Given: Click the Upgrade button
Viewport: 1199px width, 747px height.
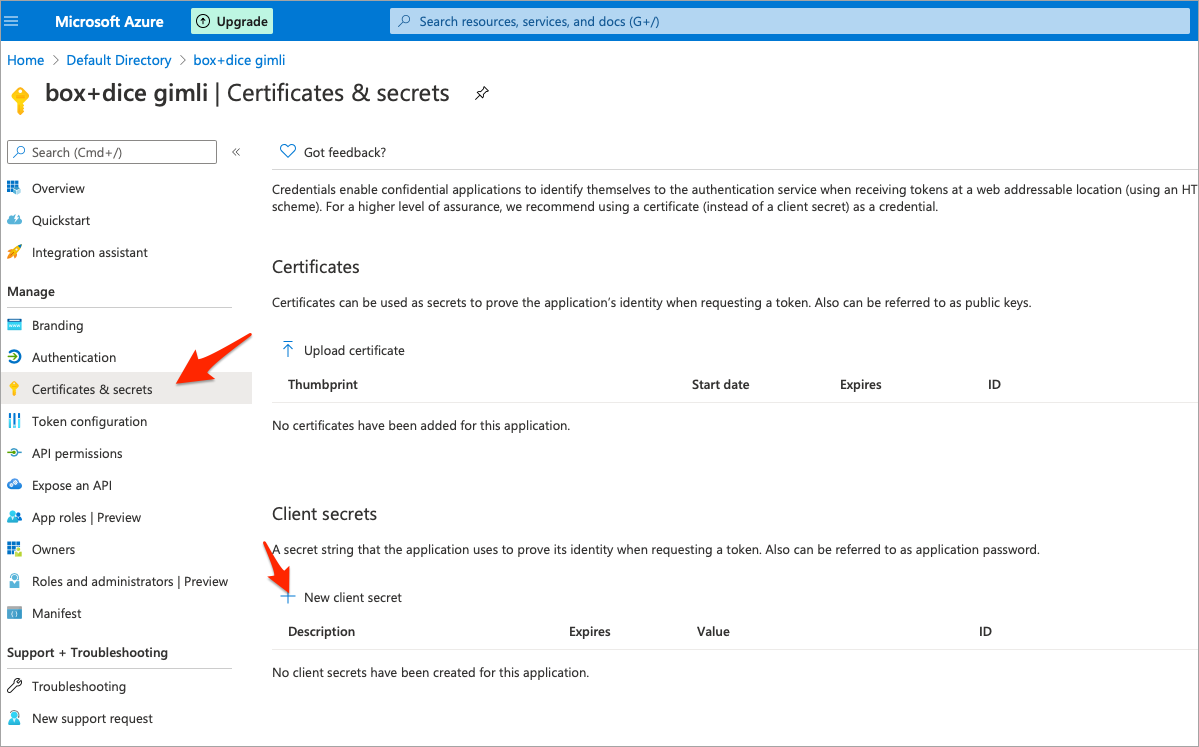Looking at the screenshot, I should point(232,21).
